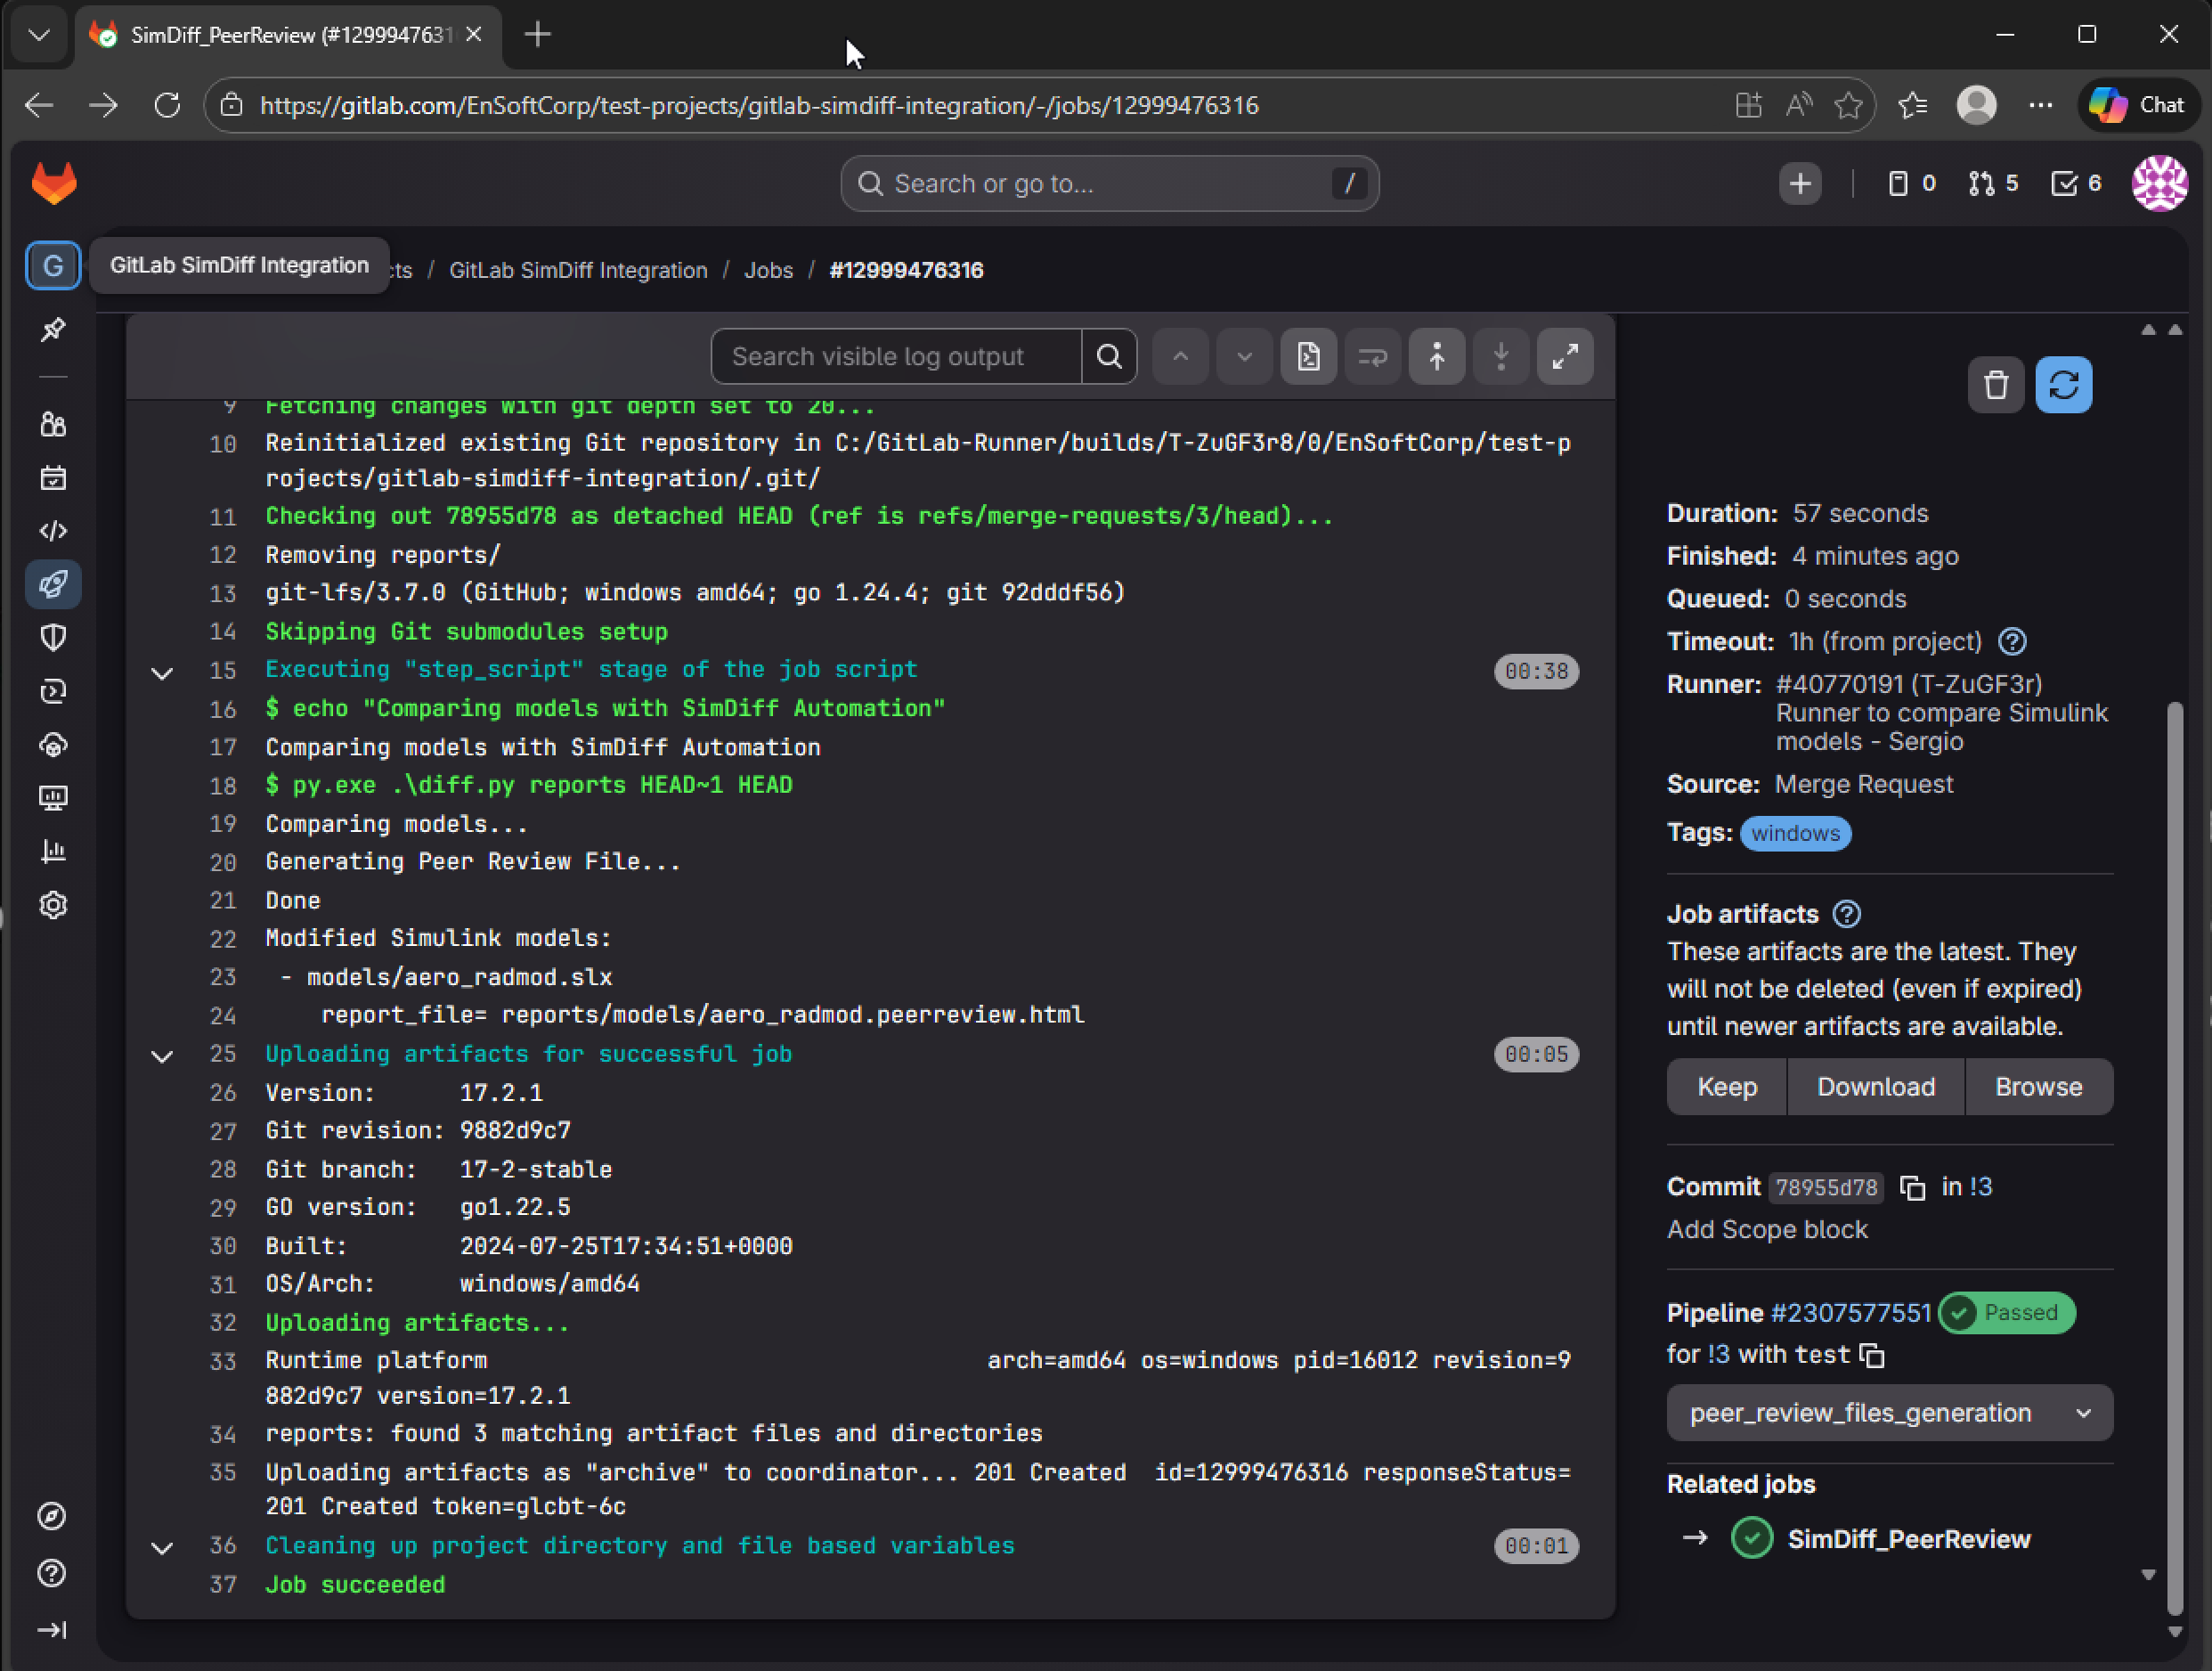Click the Jobs breadcrumb item

click(x=768, y=270)
